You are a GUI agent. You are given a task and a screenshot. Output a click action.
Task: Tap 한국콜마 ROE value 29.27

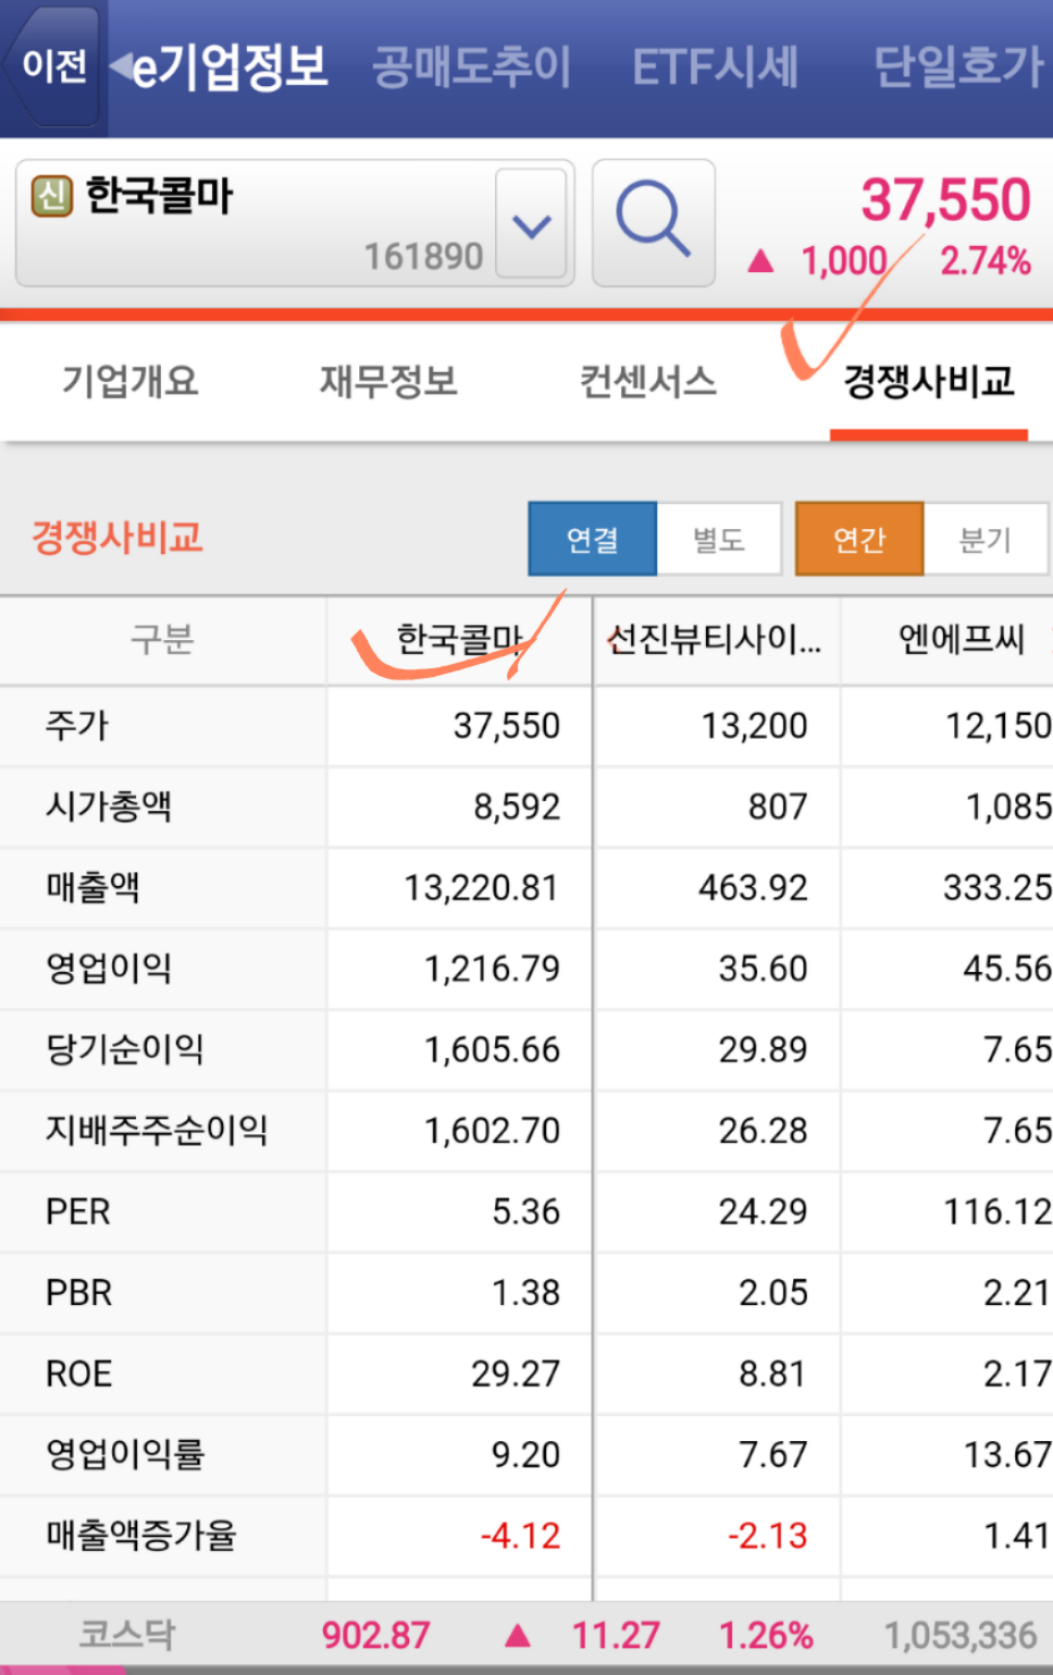[x=515, y=1373]
